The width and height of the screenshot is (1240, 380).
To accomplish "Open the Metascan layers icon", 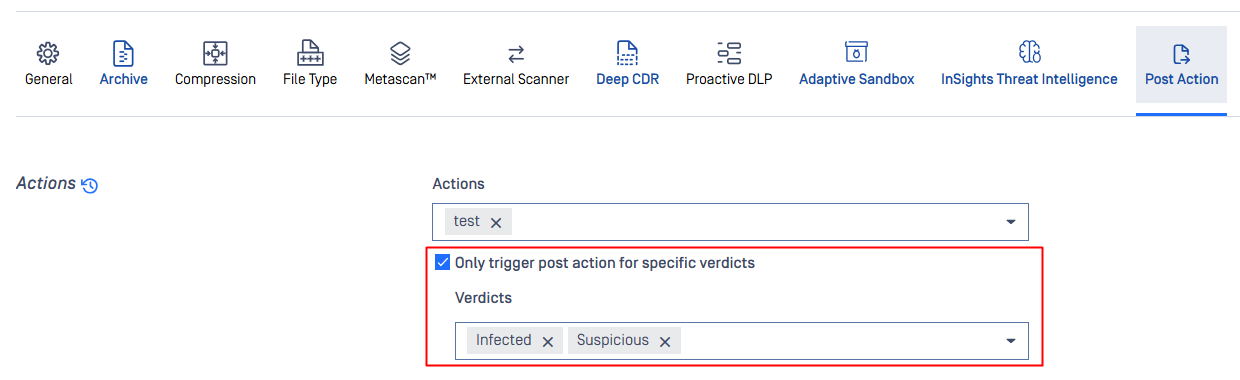I will (400, 53).
